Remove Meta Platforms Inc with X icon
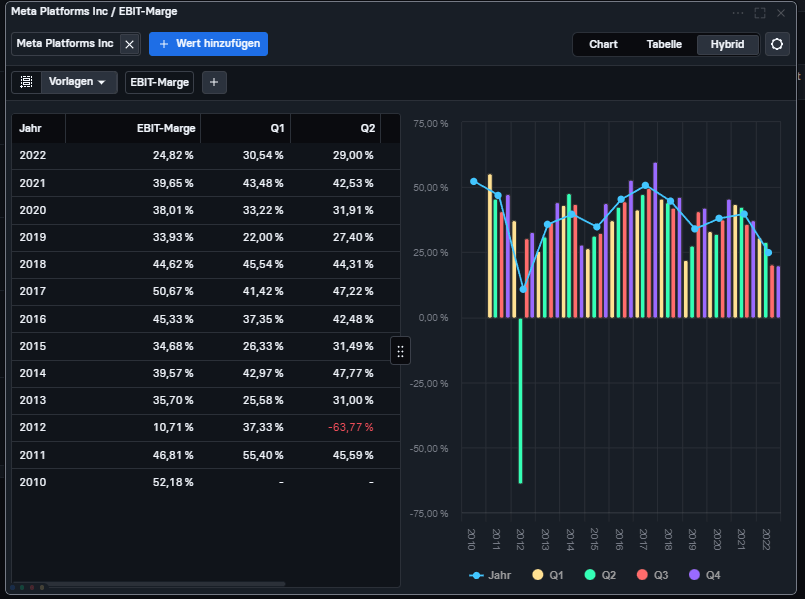 [129, 44]
